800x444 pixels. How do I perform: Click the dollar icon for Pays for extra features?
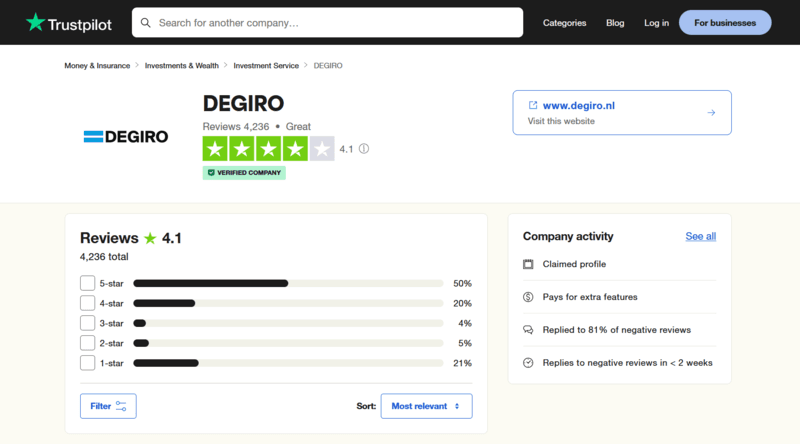point(528,297)
